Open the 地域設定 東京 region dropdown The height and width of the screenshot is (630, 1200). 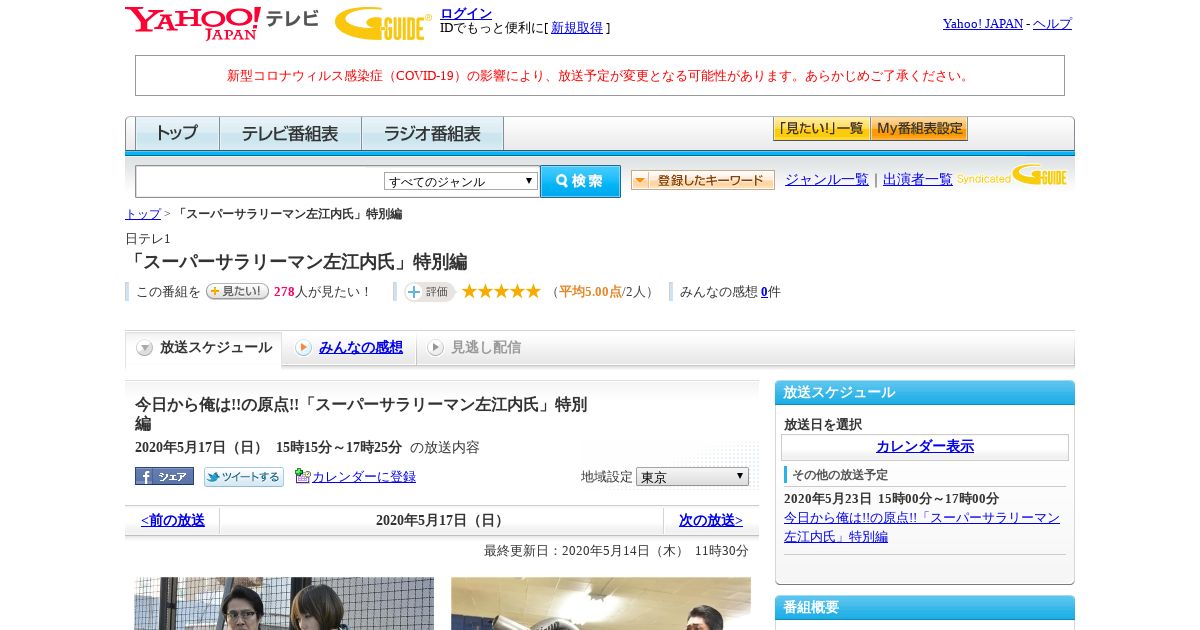pyautogui.click(x=692, y=477)
